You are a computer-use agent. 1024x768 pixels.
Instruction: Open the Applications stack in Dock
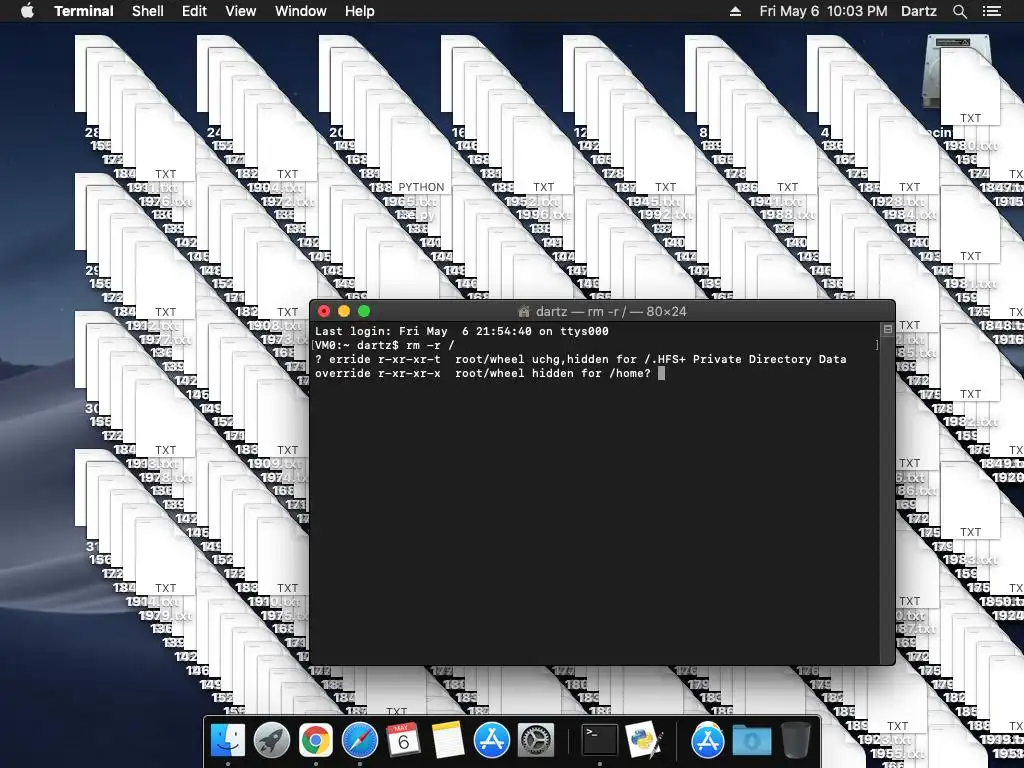708,741
